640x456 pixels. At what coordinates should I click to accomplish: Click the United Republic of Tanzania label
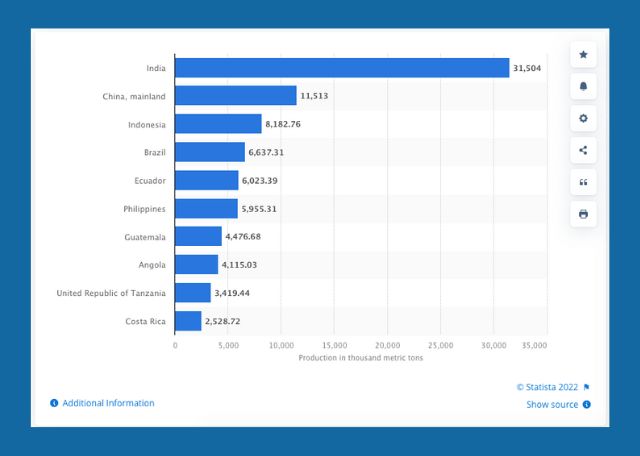click(x=111, y=293)
